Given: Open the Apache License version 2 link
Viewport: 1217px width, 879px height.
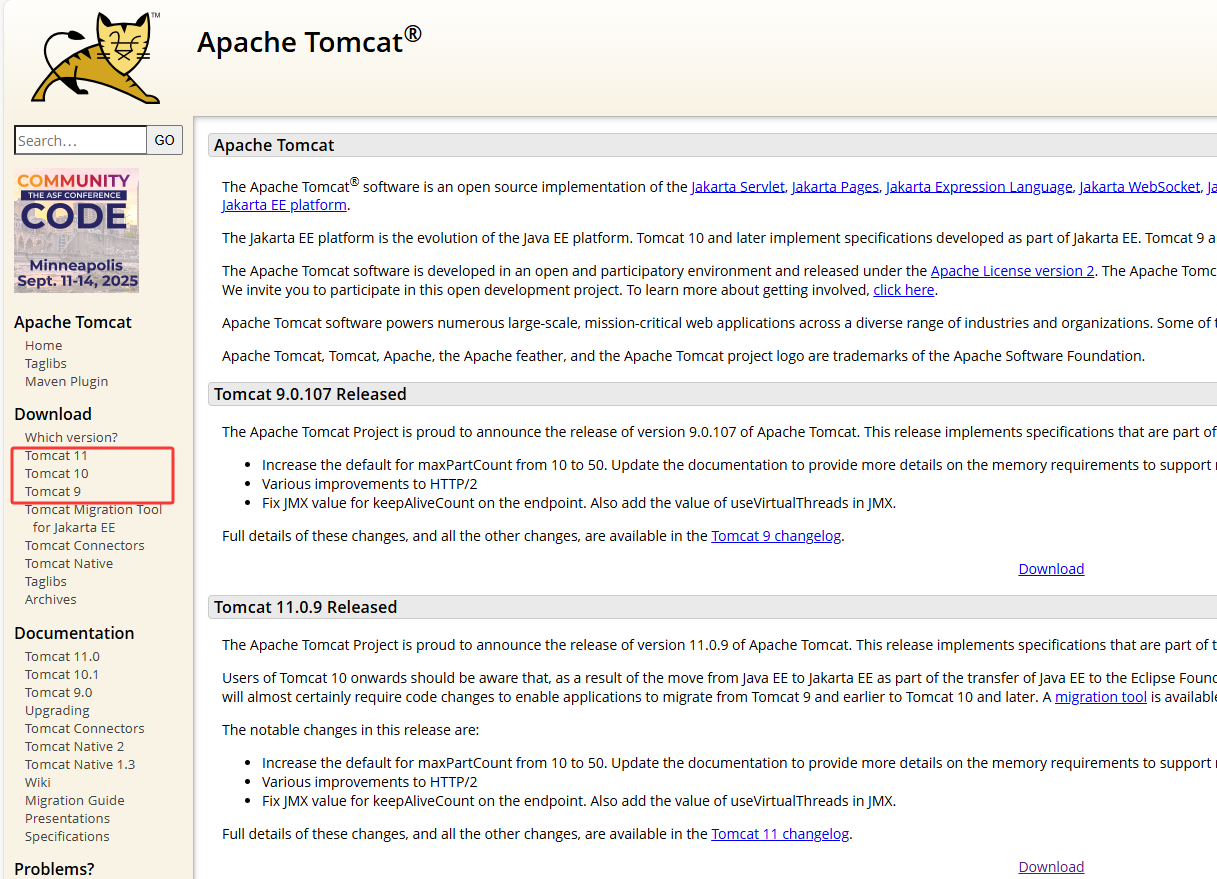Looking at the screenshot, I should [x=1012, y=271].
